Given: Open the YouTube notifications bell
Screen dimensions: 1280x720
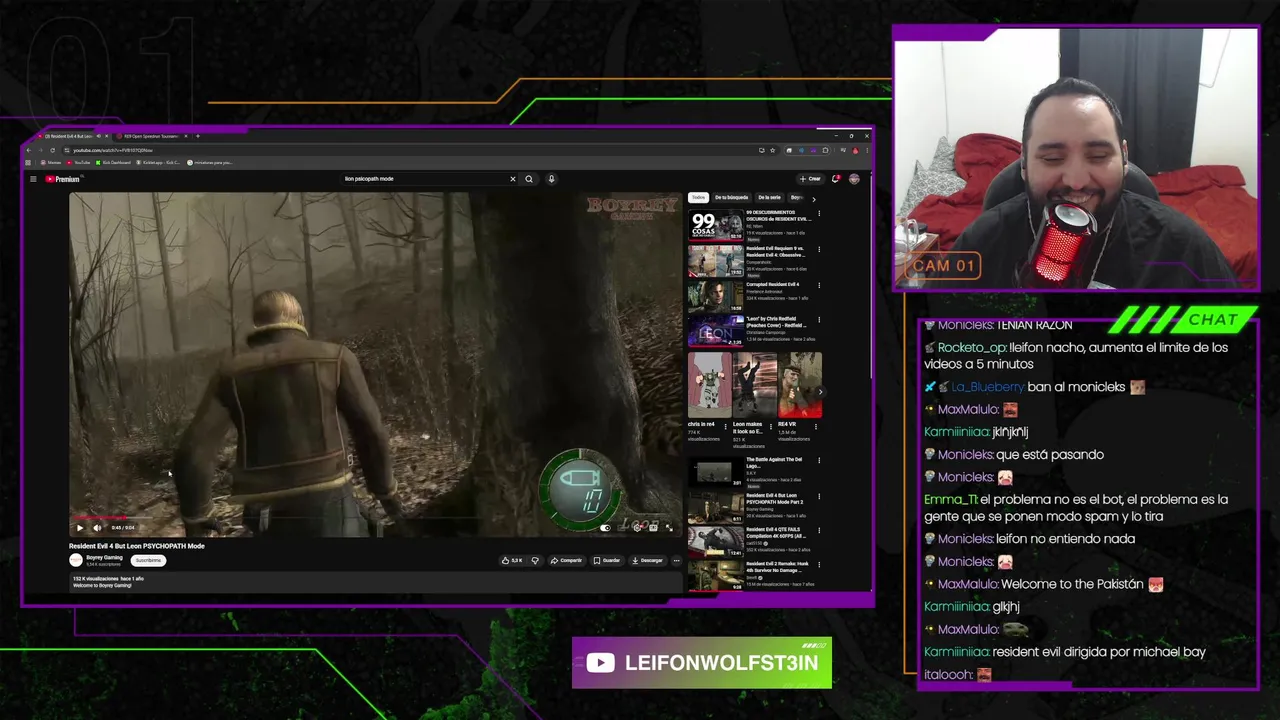Looking at the screenshot, I should coord(835,179).
